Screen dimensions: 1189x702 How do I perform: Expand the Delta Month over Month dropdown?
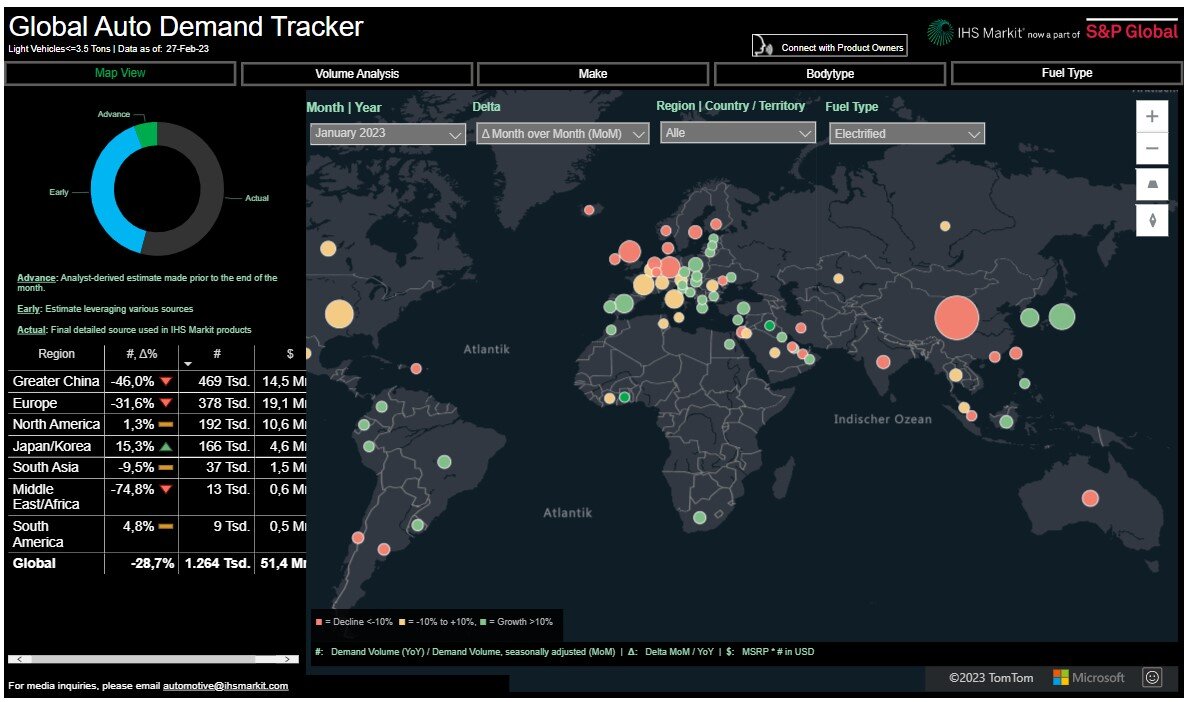tap(562, 134)
